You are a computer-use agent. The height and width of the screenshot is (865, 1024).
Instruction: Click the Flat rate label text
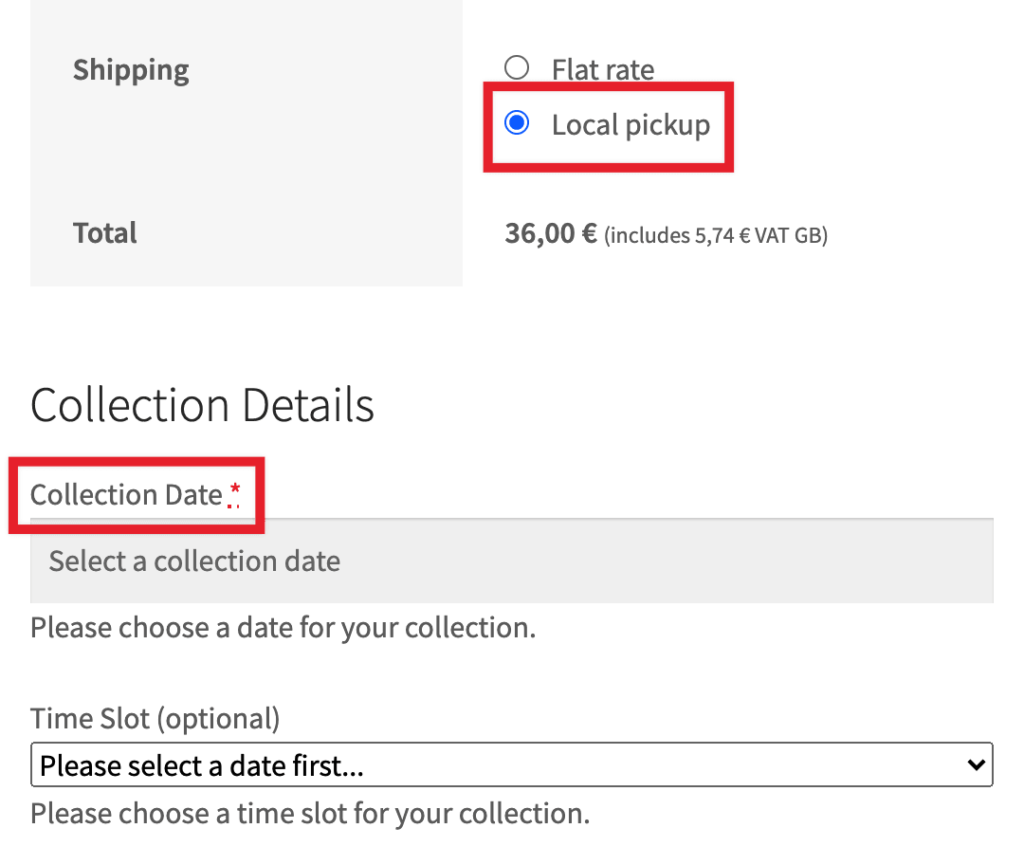(603, 70)
